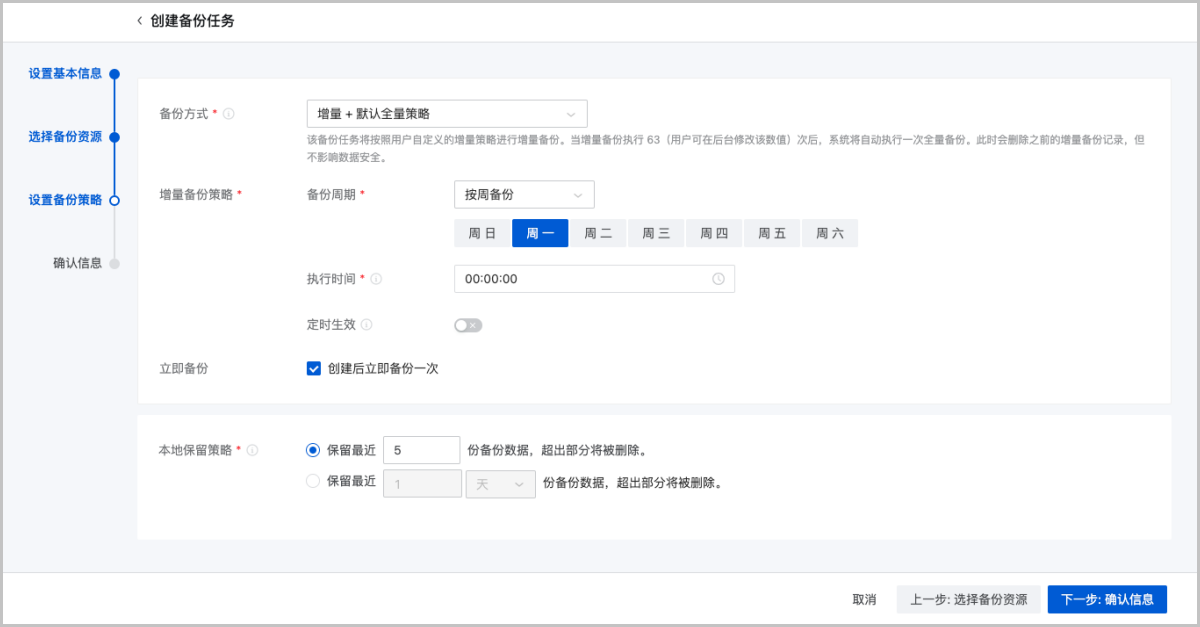The width and height of the screenshot is (1200, 627).
Task: Enable the 定时生效 toggle switch
Action: tap(468, 325)
